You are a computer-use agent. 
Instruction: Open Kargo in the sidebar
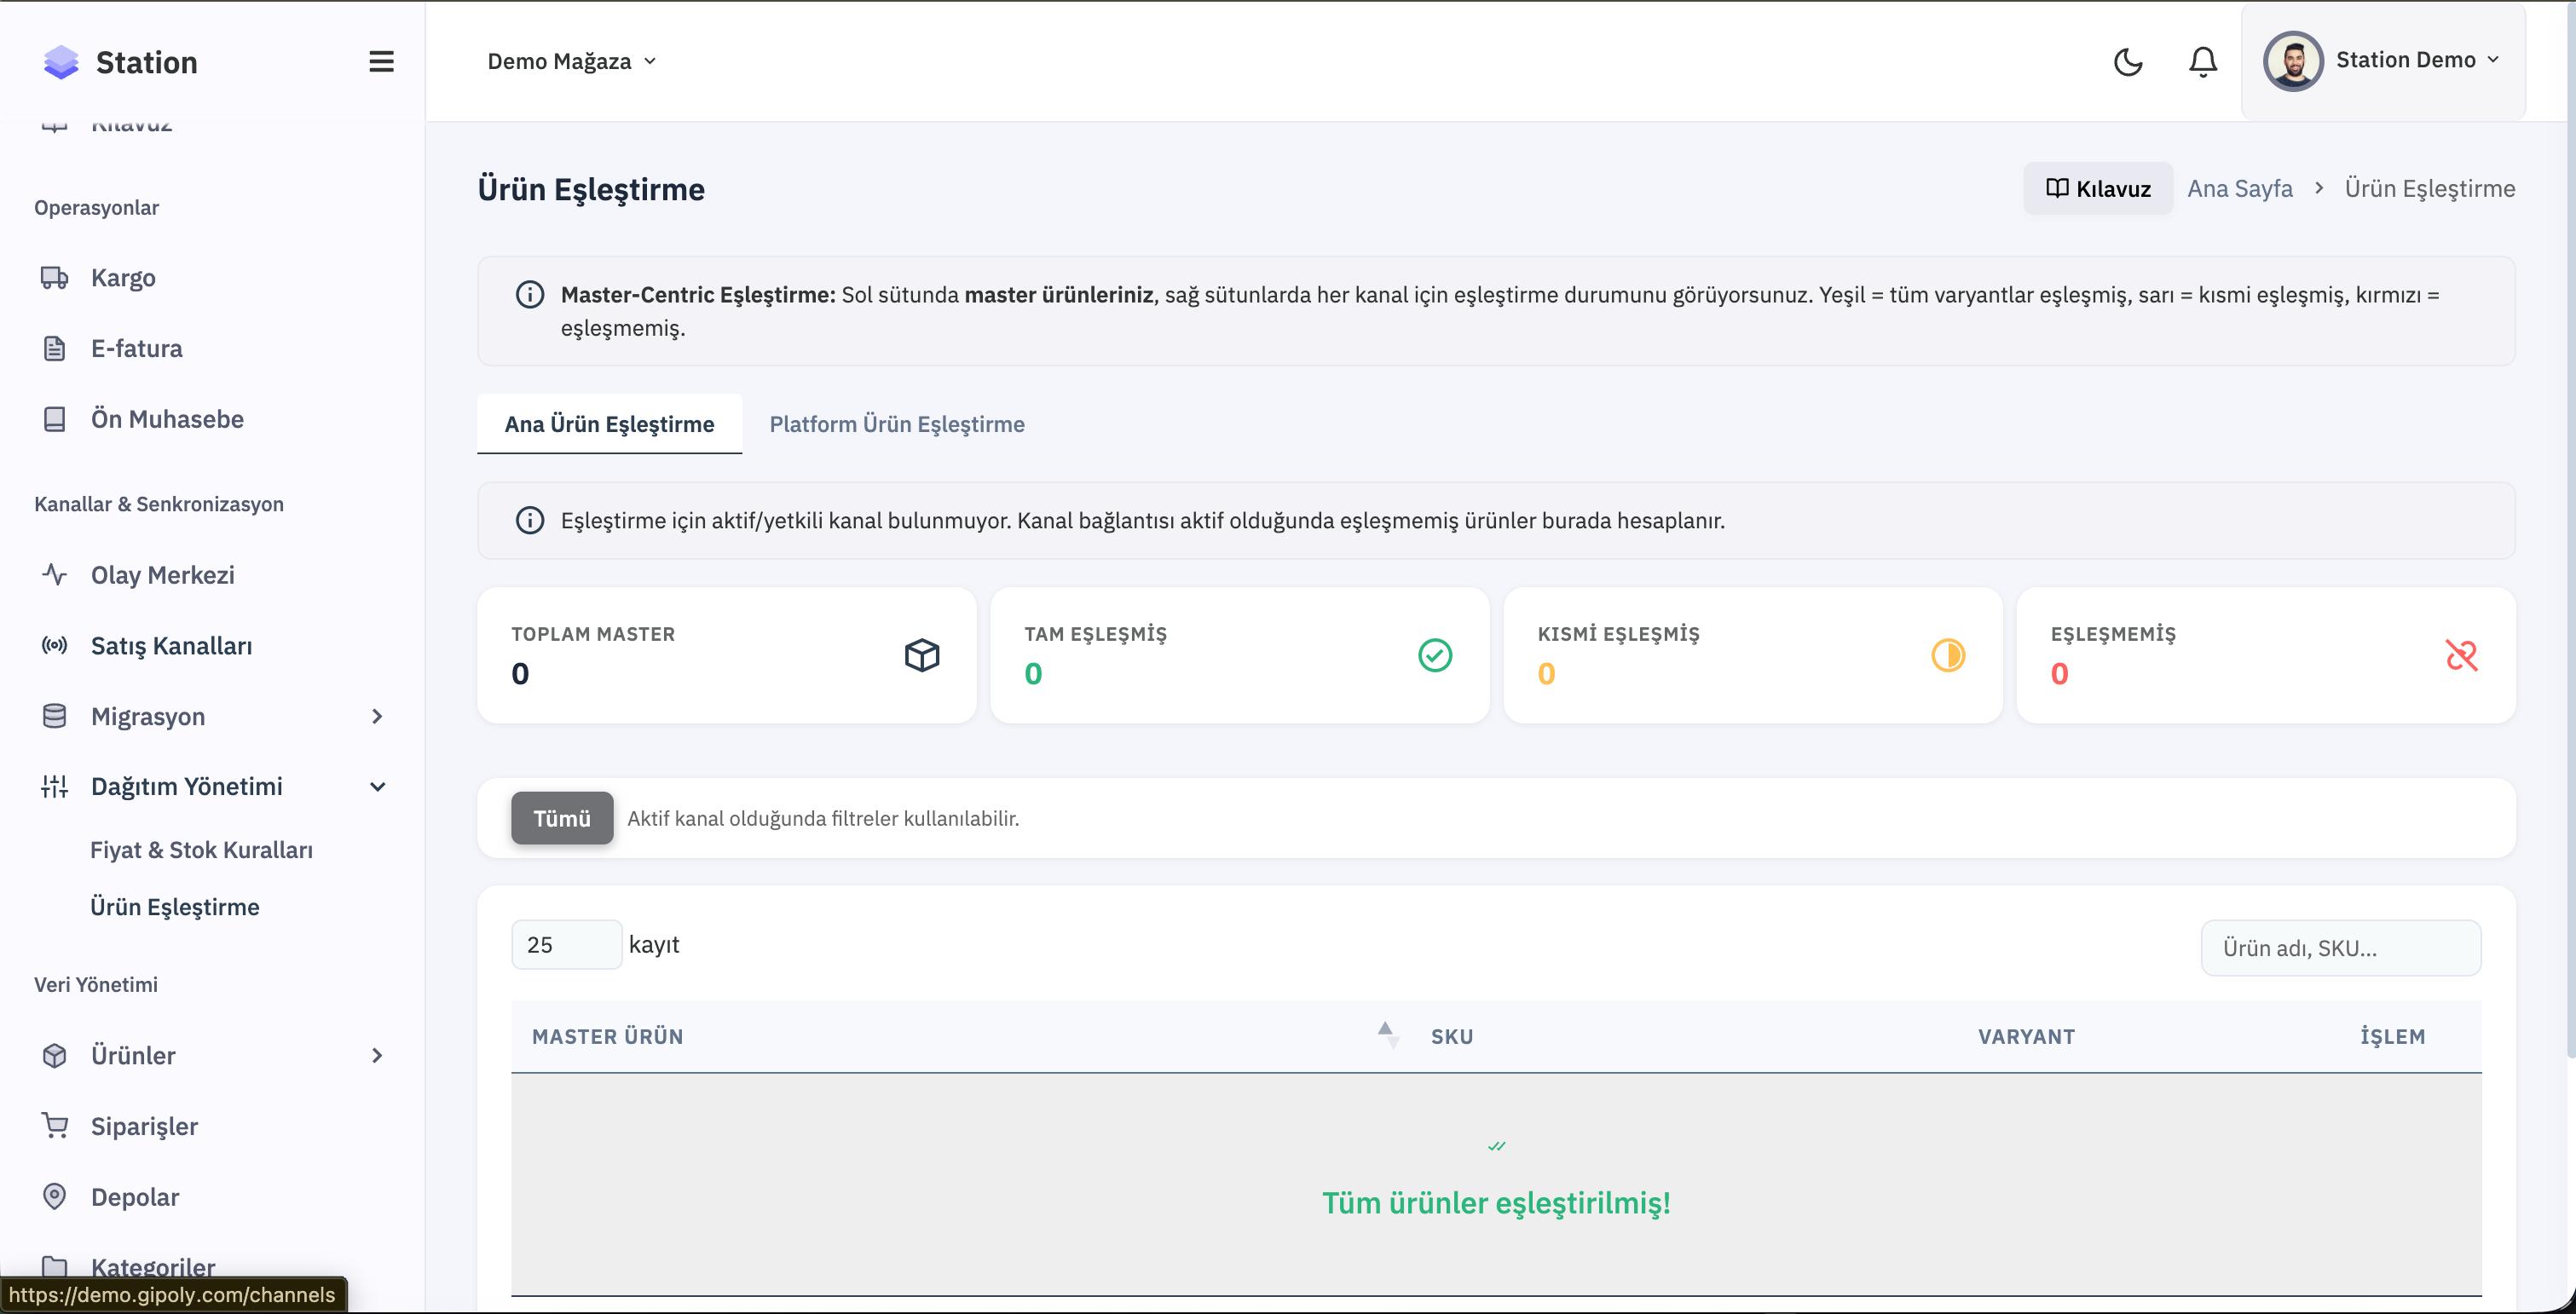point(123,277)
